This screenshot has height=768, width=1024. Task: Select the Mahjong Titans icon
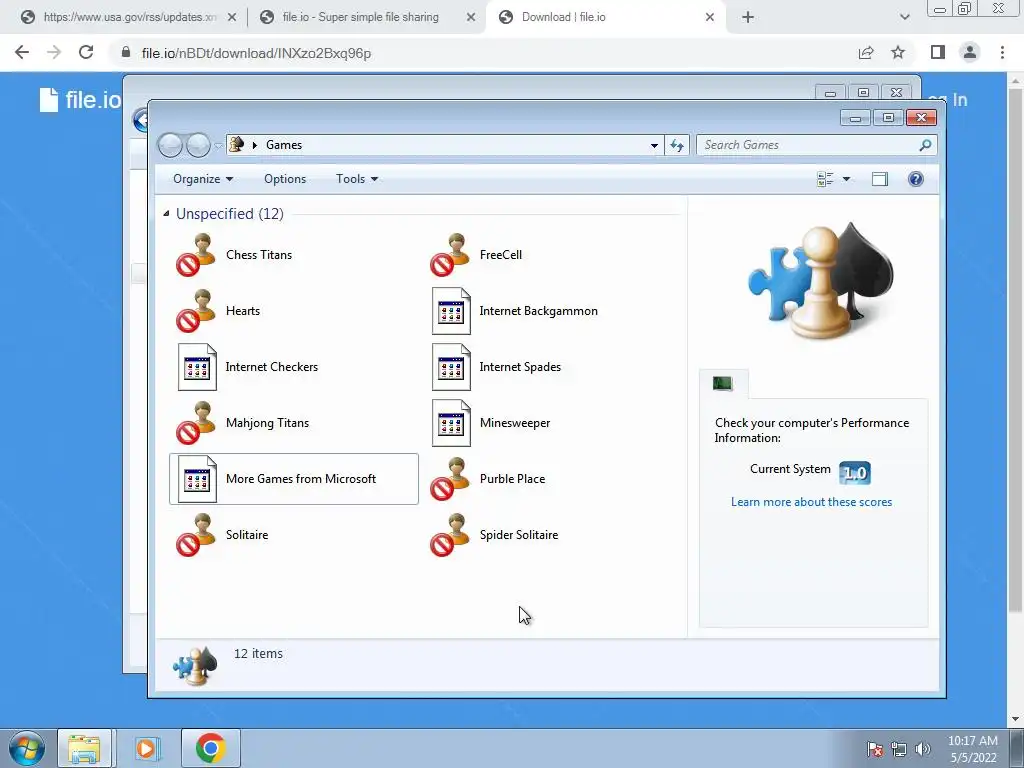[196, 423]
